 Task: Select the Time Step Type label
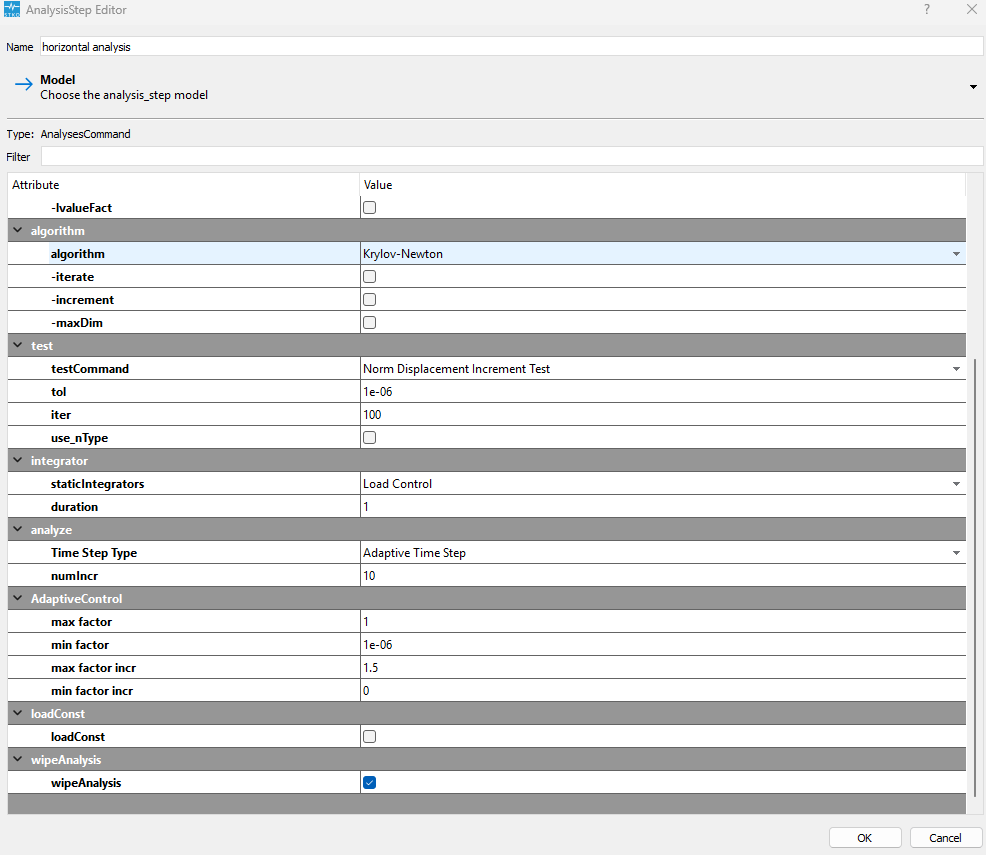coord(94,553)
